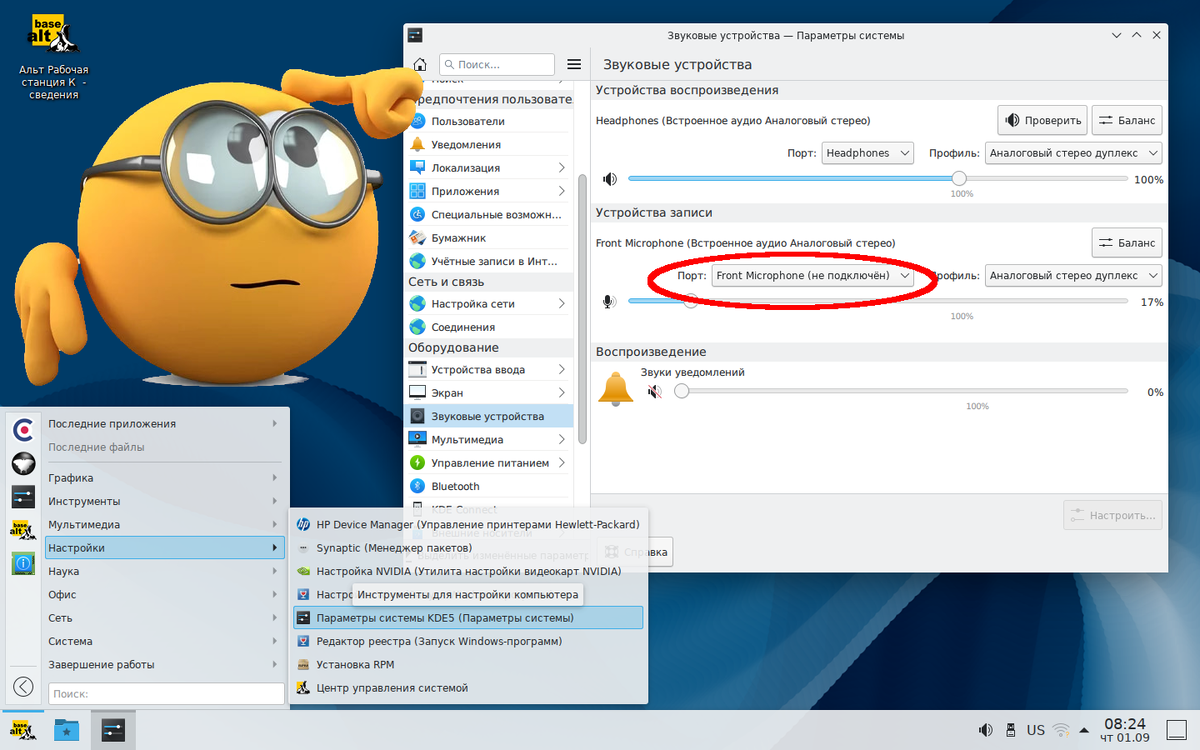This screenshot has height=750, width=1200.
Task: Open the playback Порт Headphones dropdown
Action: pyautogui.click(x=868, y=153)
